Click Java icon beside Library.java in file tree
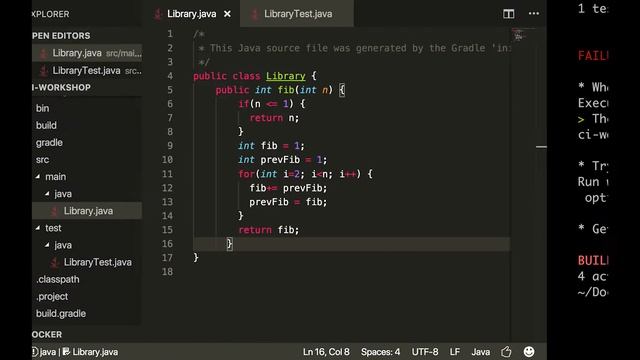 click(54, 211)
